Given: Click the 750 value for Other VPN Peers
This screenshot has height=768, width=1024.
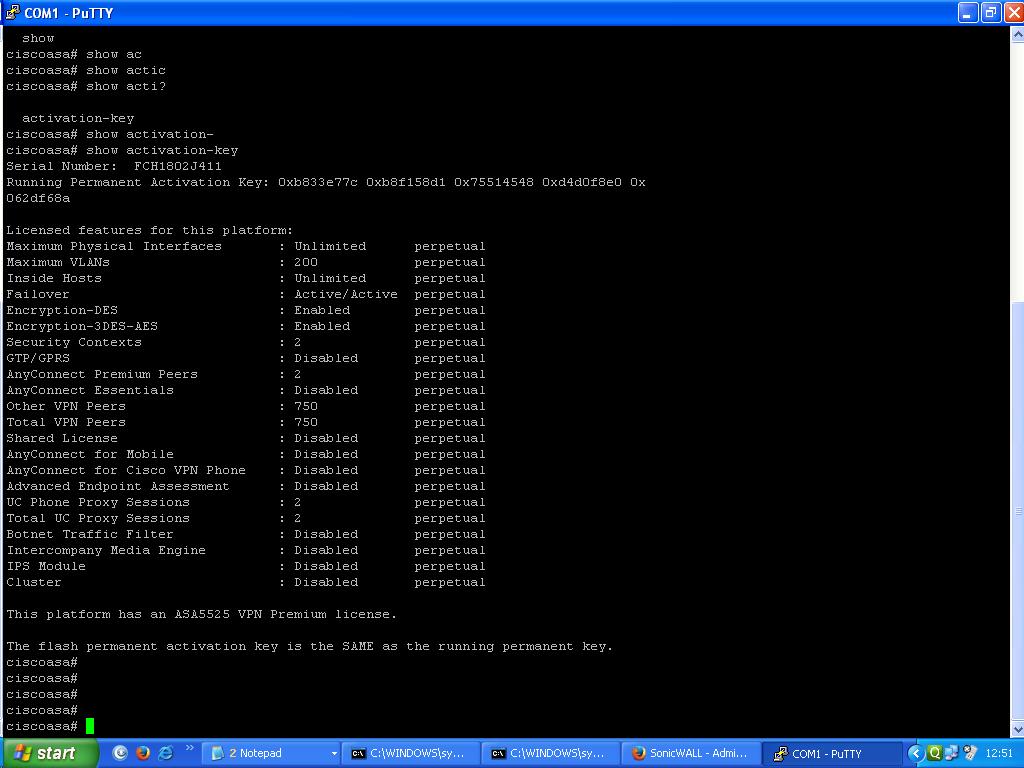Looking at the screenshot, I should point(306,406).
